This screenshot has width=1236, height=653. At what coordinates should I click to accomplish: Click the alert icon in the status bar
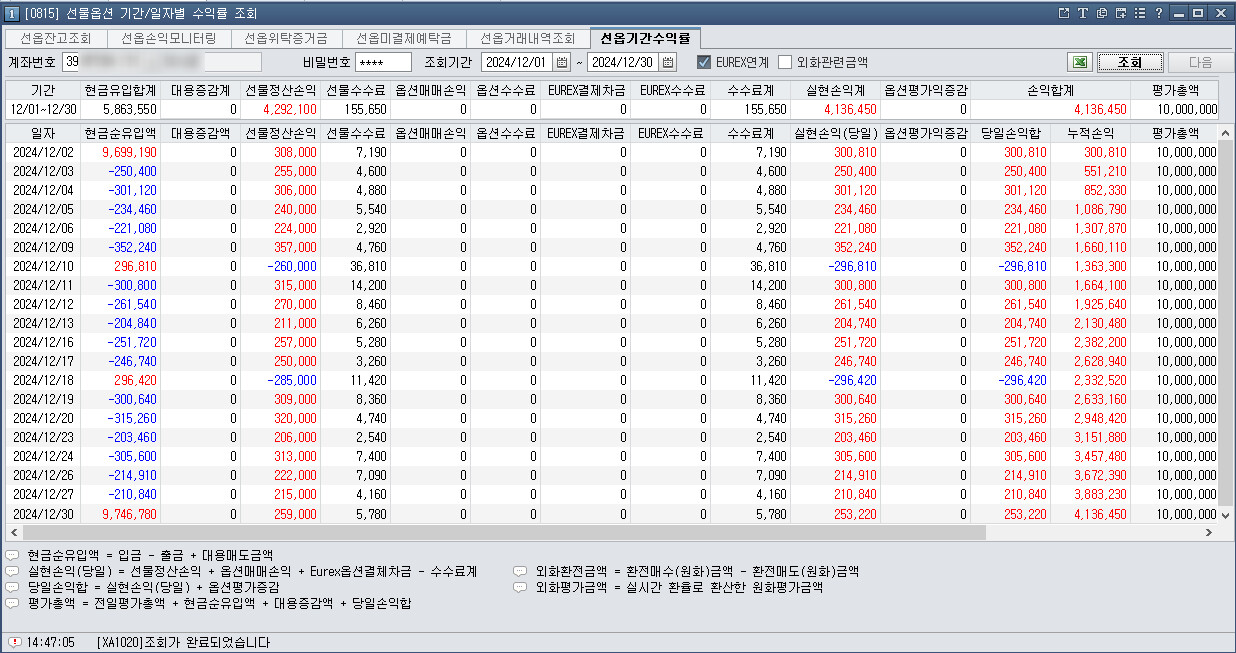15,643
